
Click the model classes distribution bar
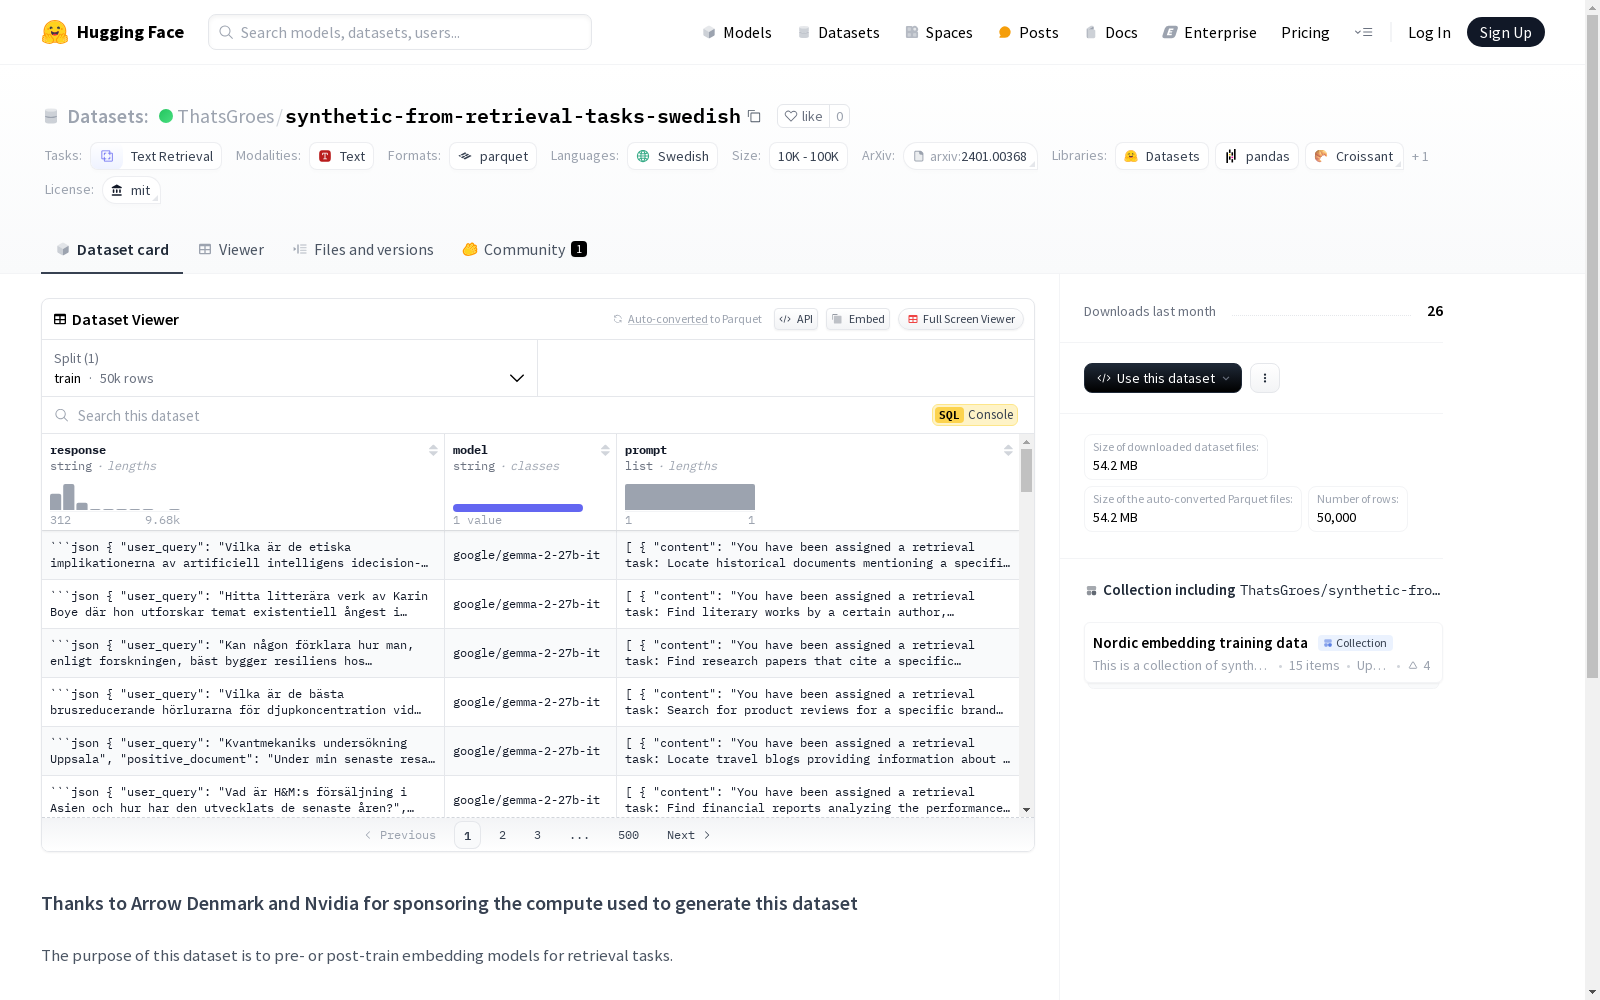coord(518,508)
